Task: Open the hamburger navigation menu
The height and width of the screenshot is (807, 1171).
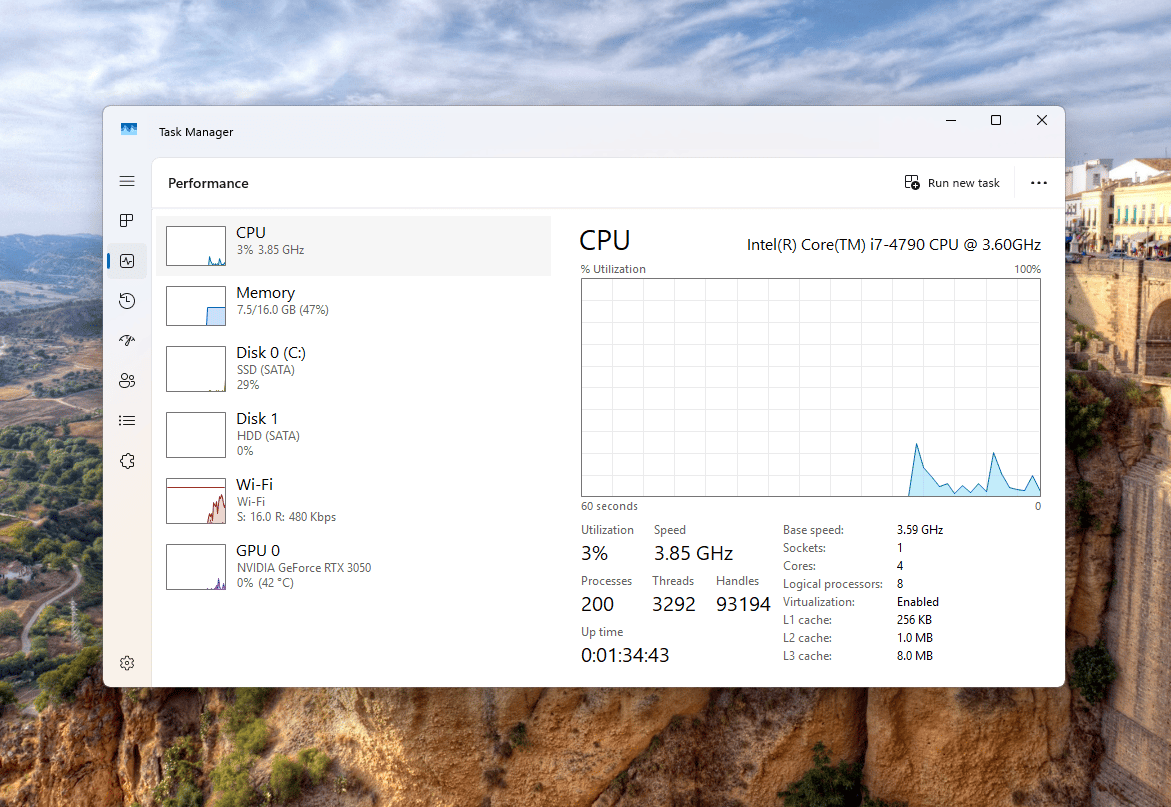Action: [127, 181]
